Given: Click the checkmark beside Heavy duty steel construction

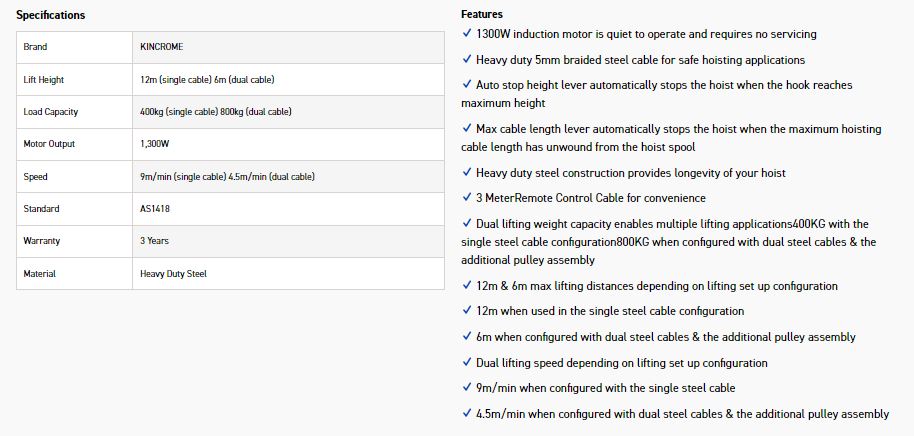Looking at the screenshot, I should [467, 173].
